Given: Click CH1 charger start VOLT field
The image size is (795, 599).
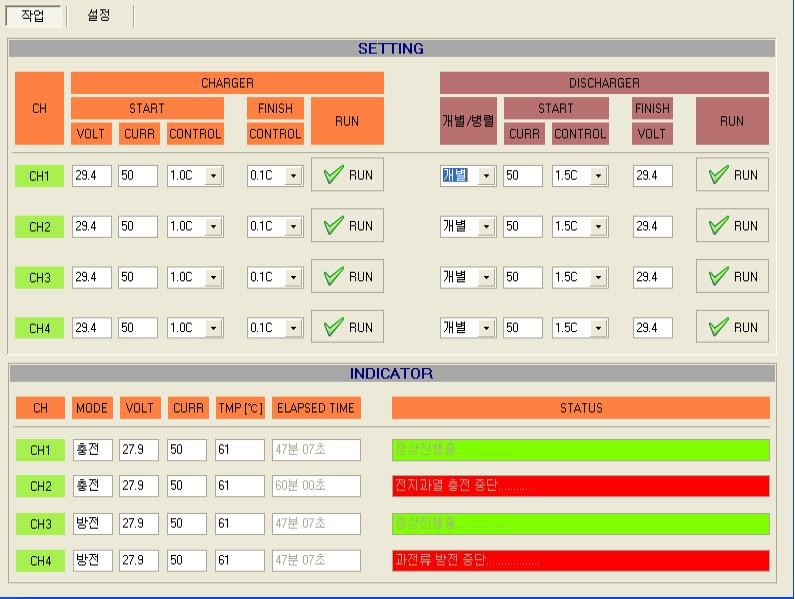Looking at the screenshot, I should point(91,176).
